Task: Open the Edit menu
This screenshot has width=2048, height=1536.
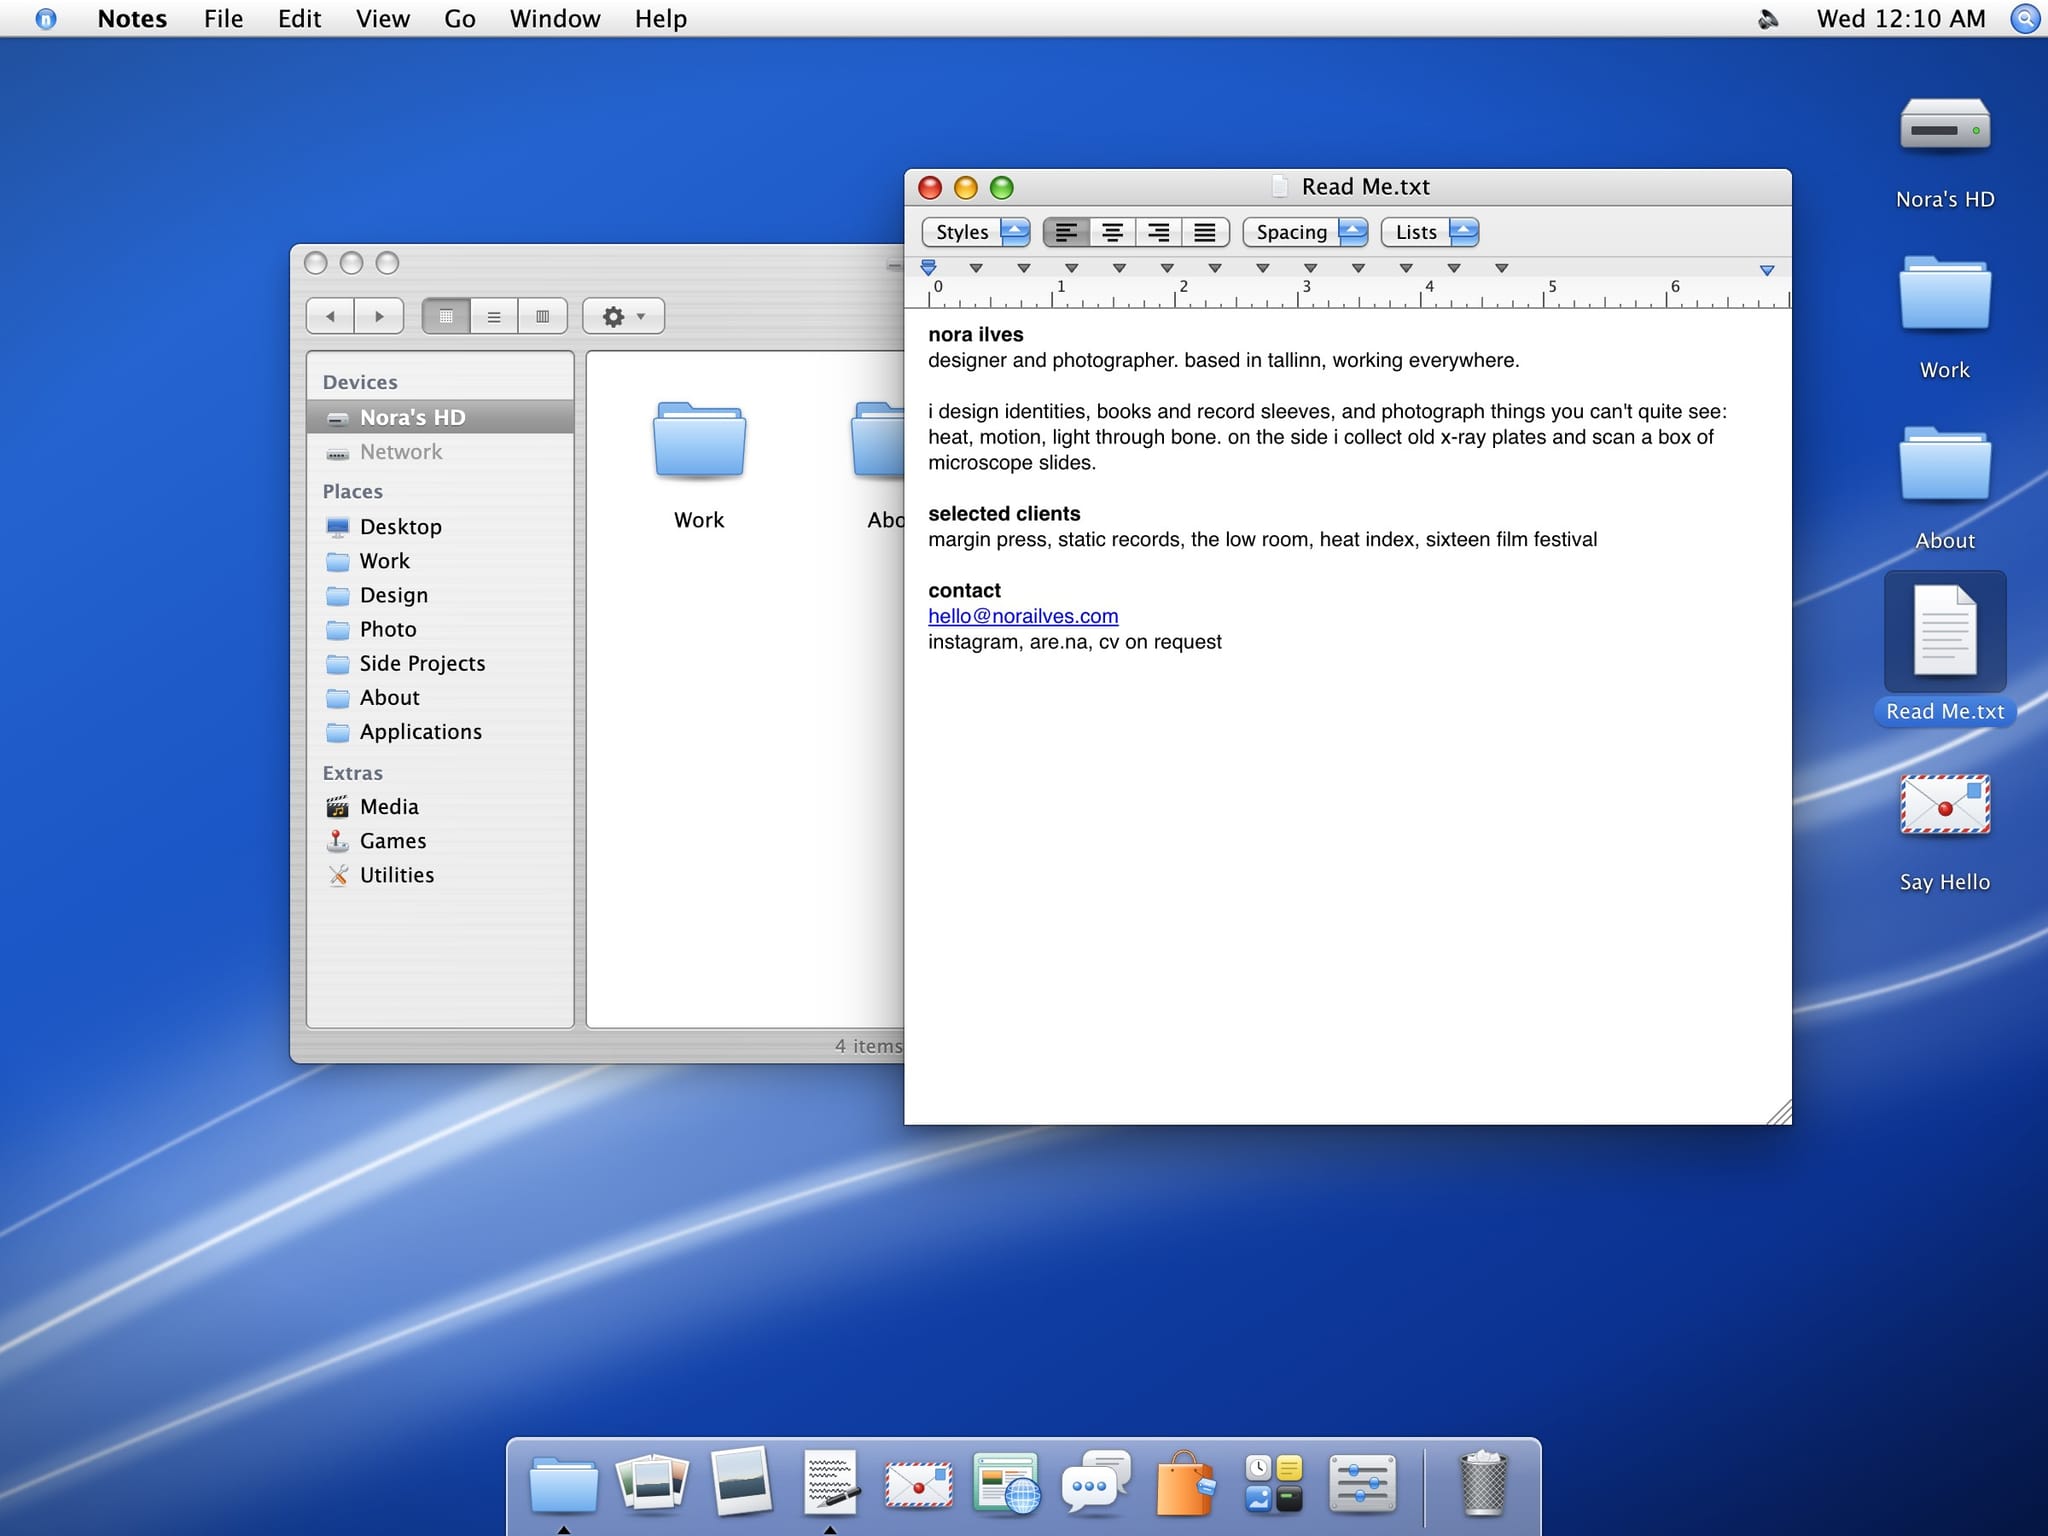Action: pos(299,19)
